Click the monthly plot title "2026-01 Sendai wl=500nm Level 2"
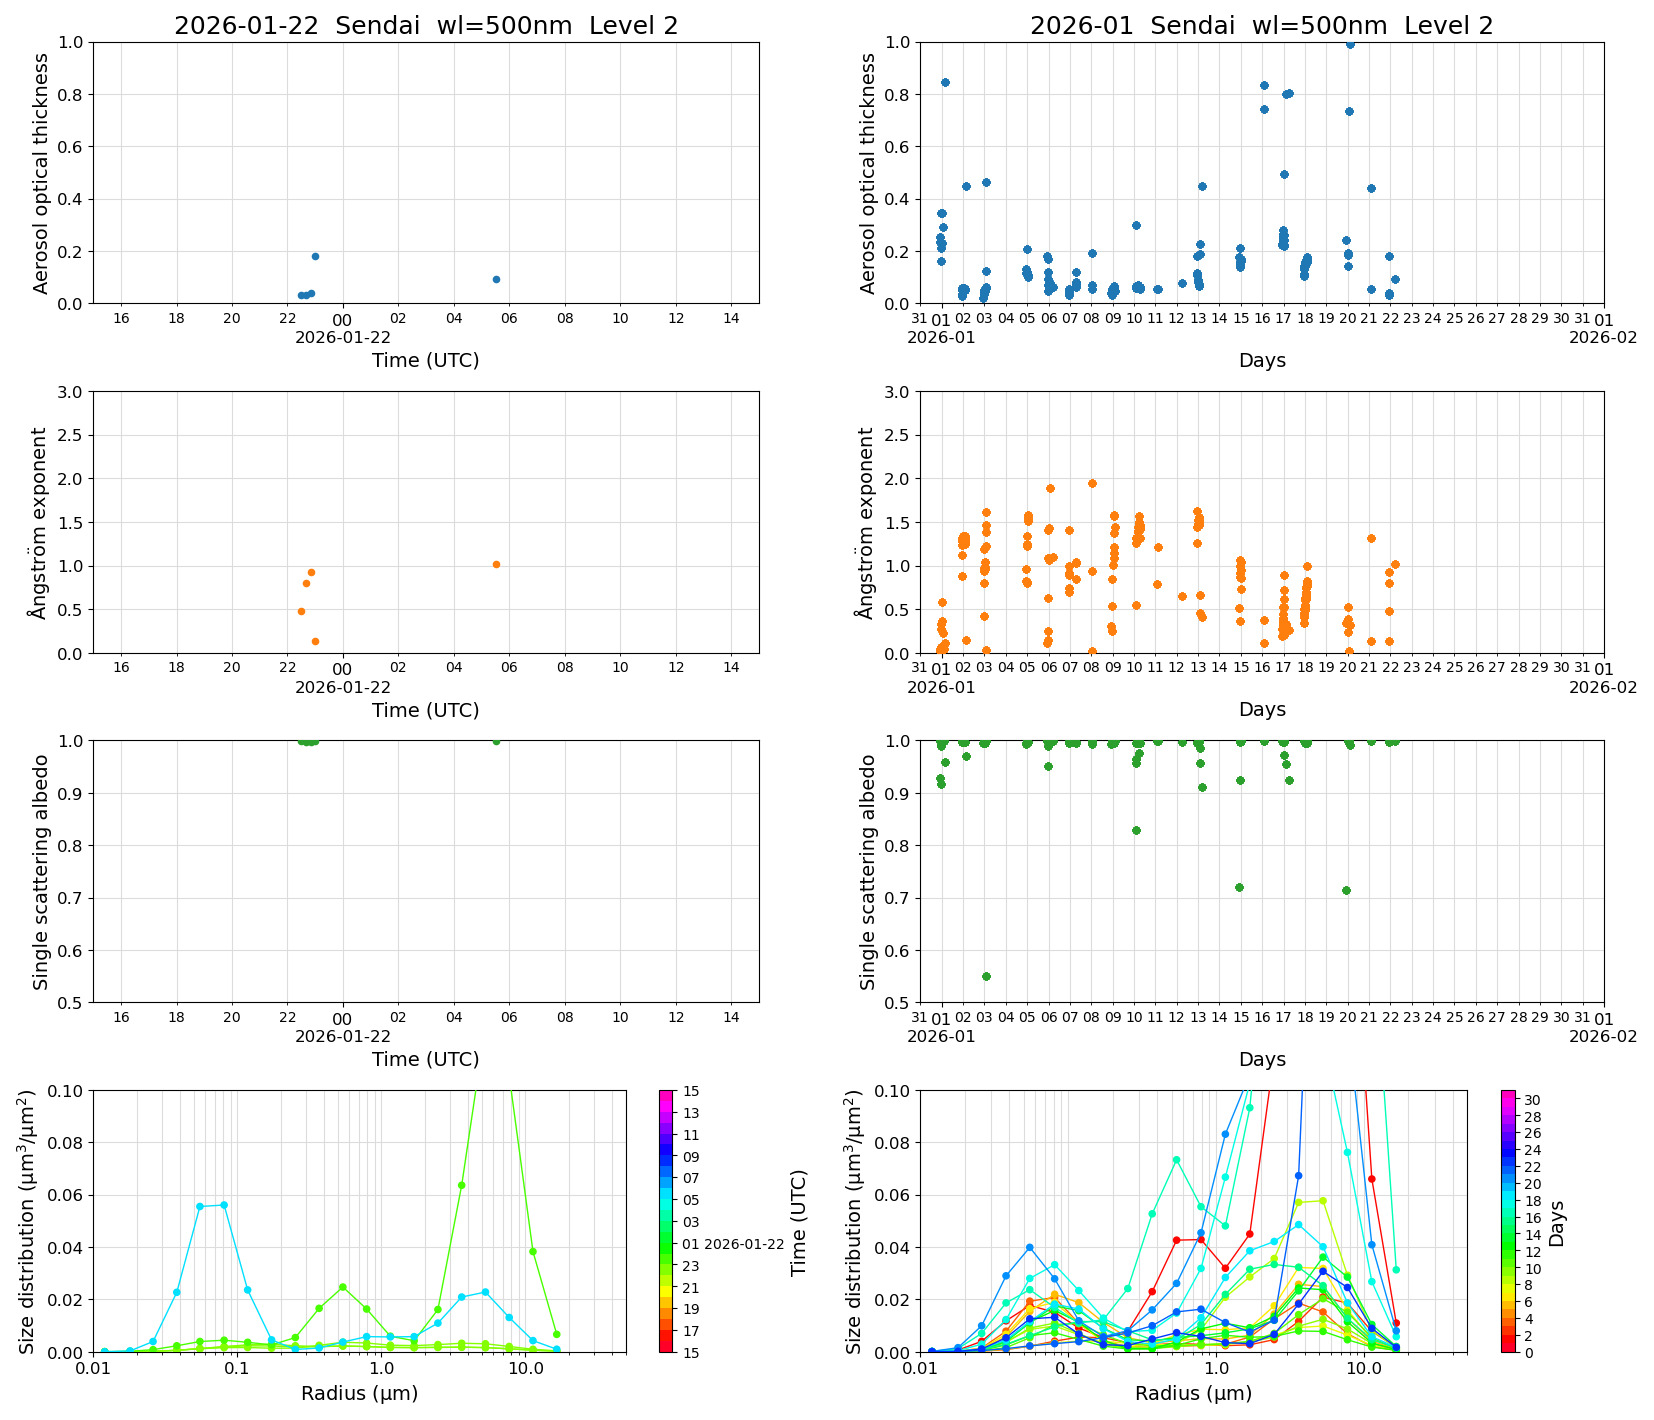The width and height of the screenshot is (1654, 1420). [1263, 22]
